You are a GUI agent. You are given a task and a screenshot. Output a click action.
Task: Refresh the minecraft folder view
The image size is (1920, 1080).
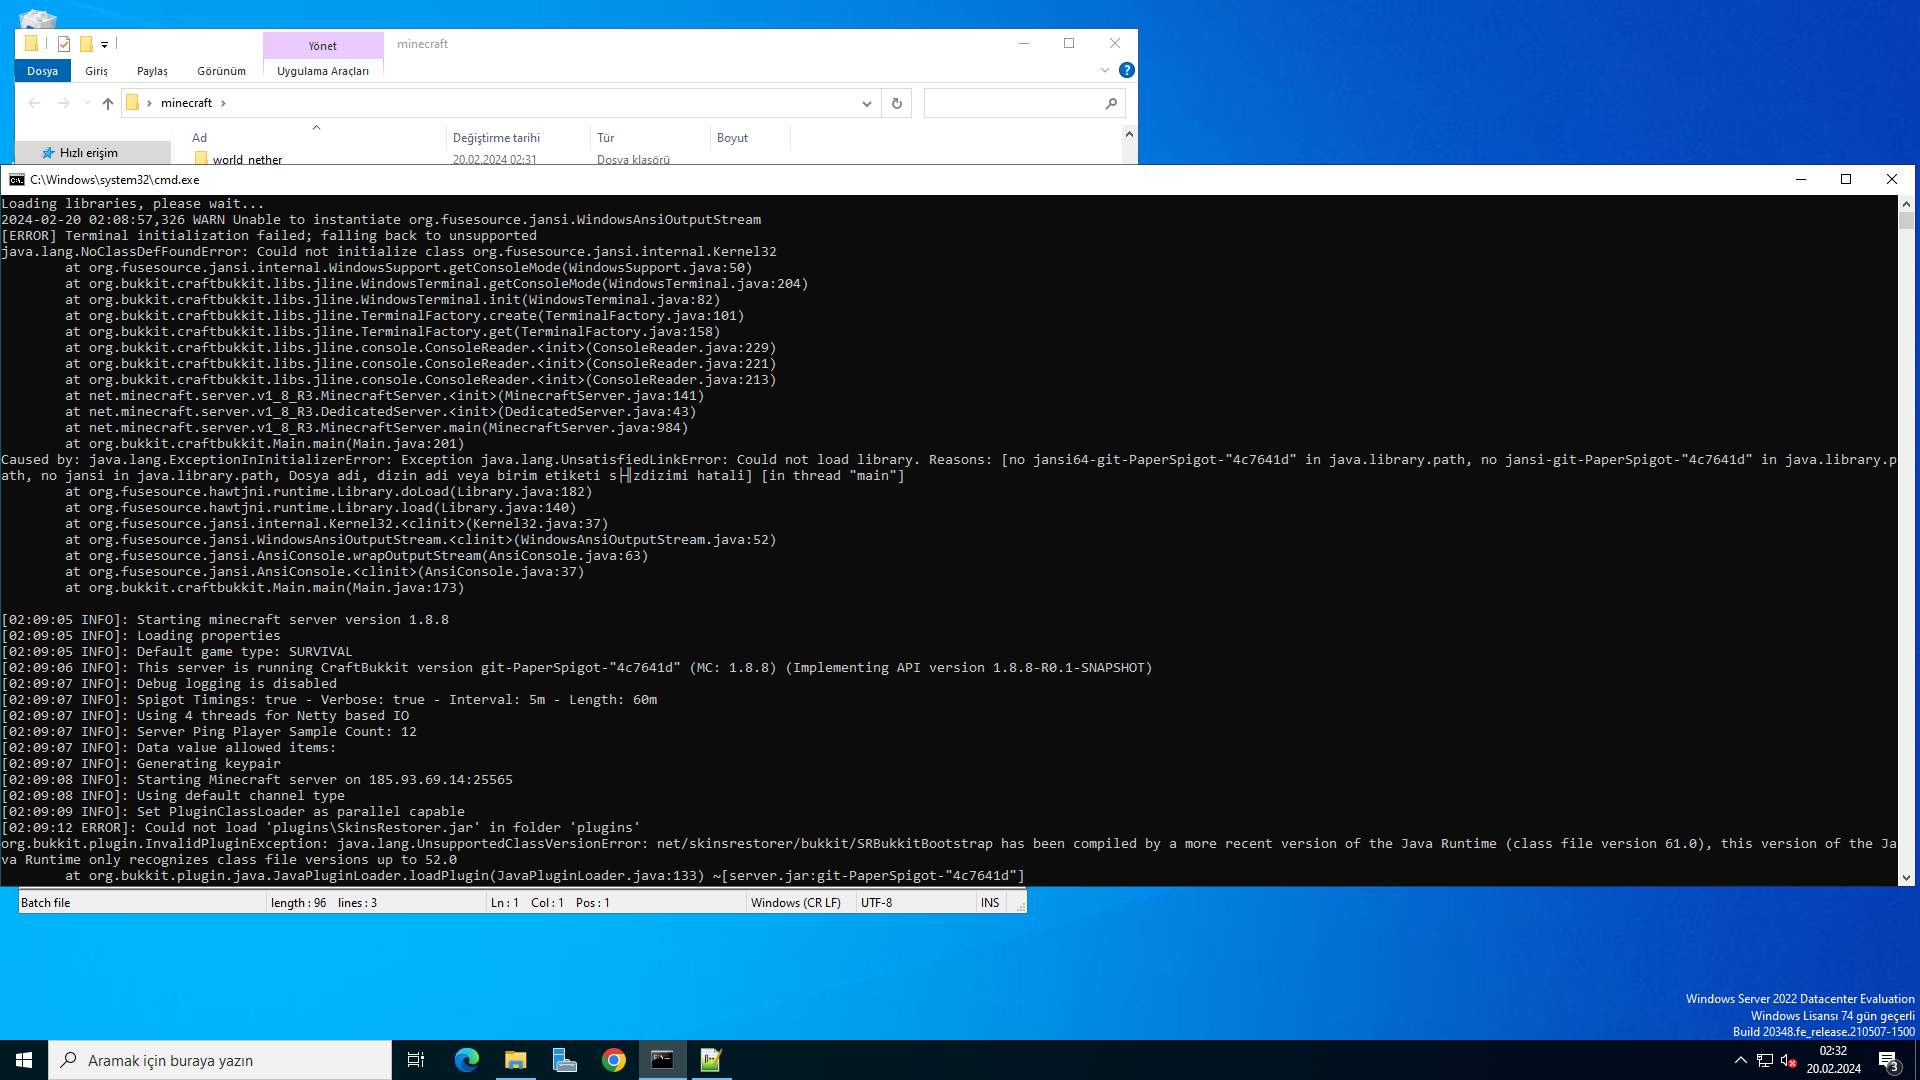tap(897, 103)
